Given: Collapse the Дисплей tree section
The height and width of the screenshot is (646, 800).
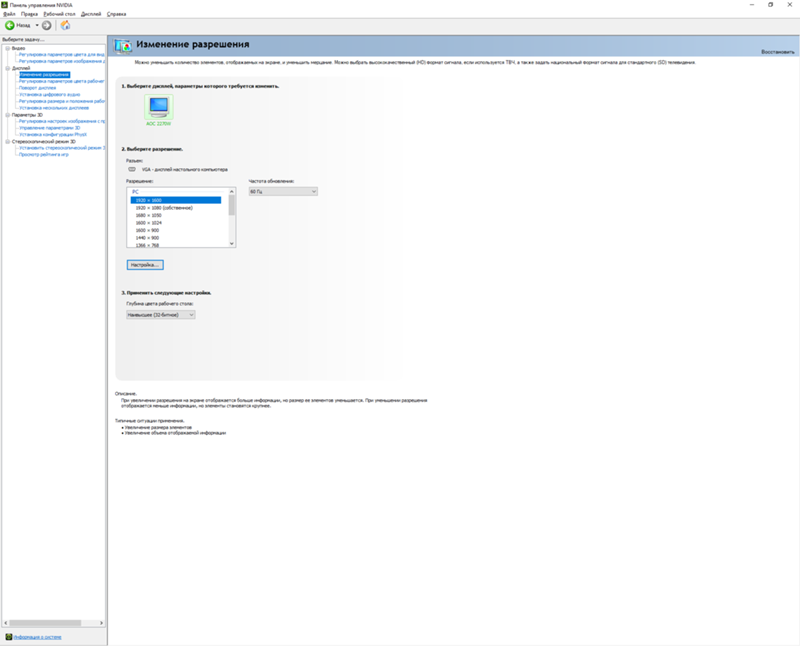Looking at the screenshot, I should pos(7,68).
